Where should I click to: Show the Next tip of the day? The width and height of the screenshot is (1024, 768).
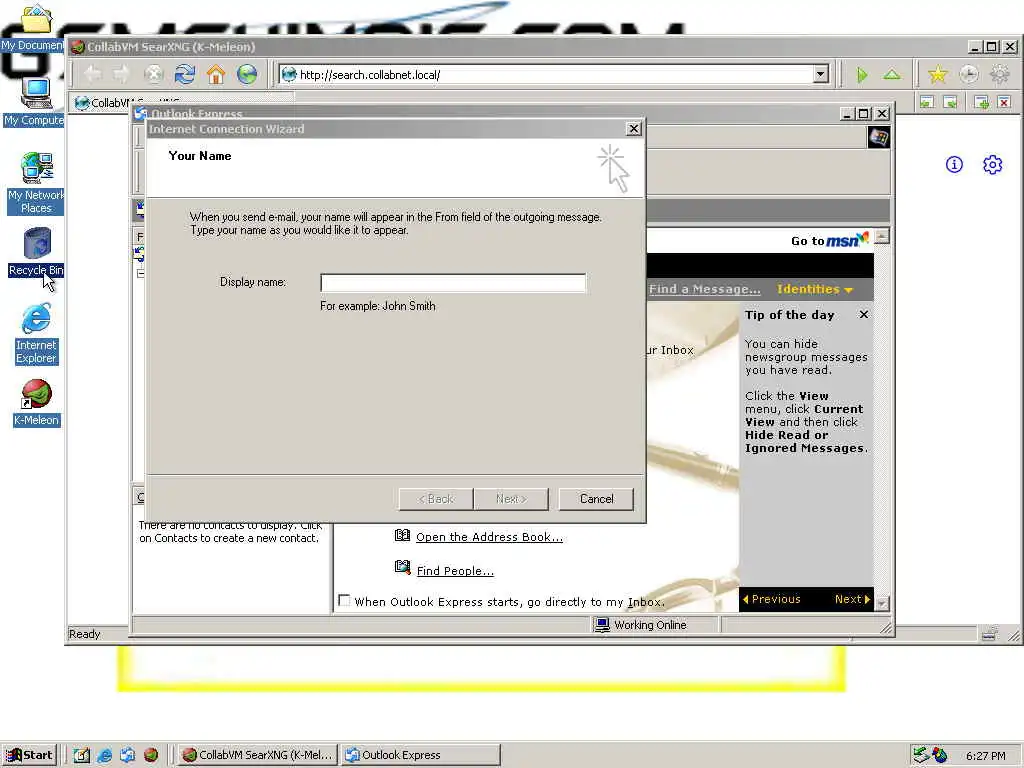coord(852,599)
